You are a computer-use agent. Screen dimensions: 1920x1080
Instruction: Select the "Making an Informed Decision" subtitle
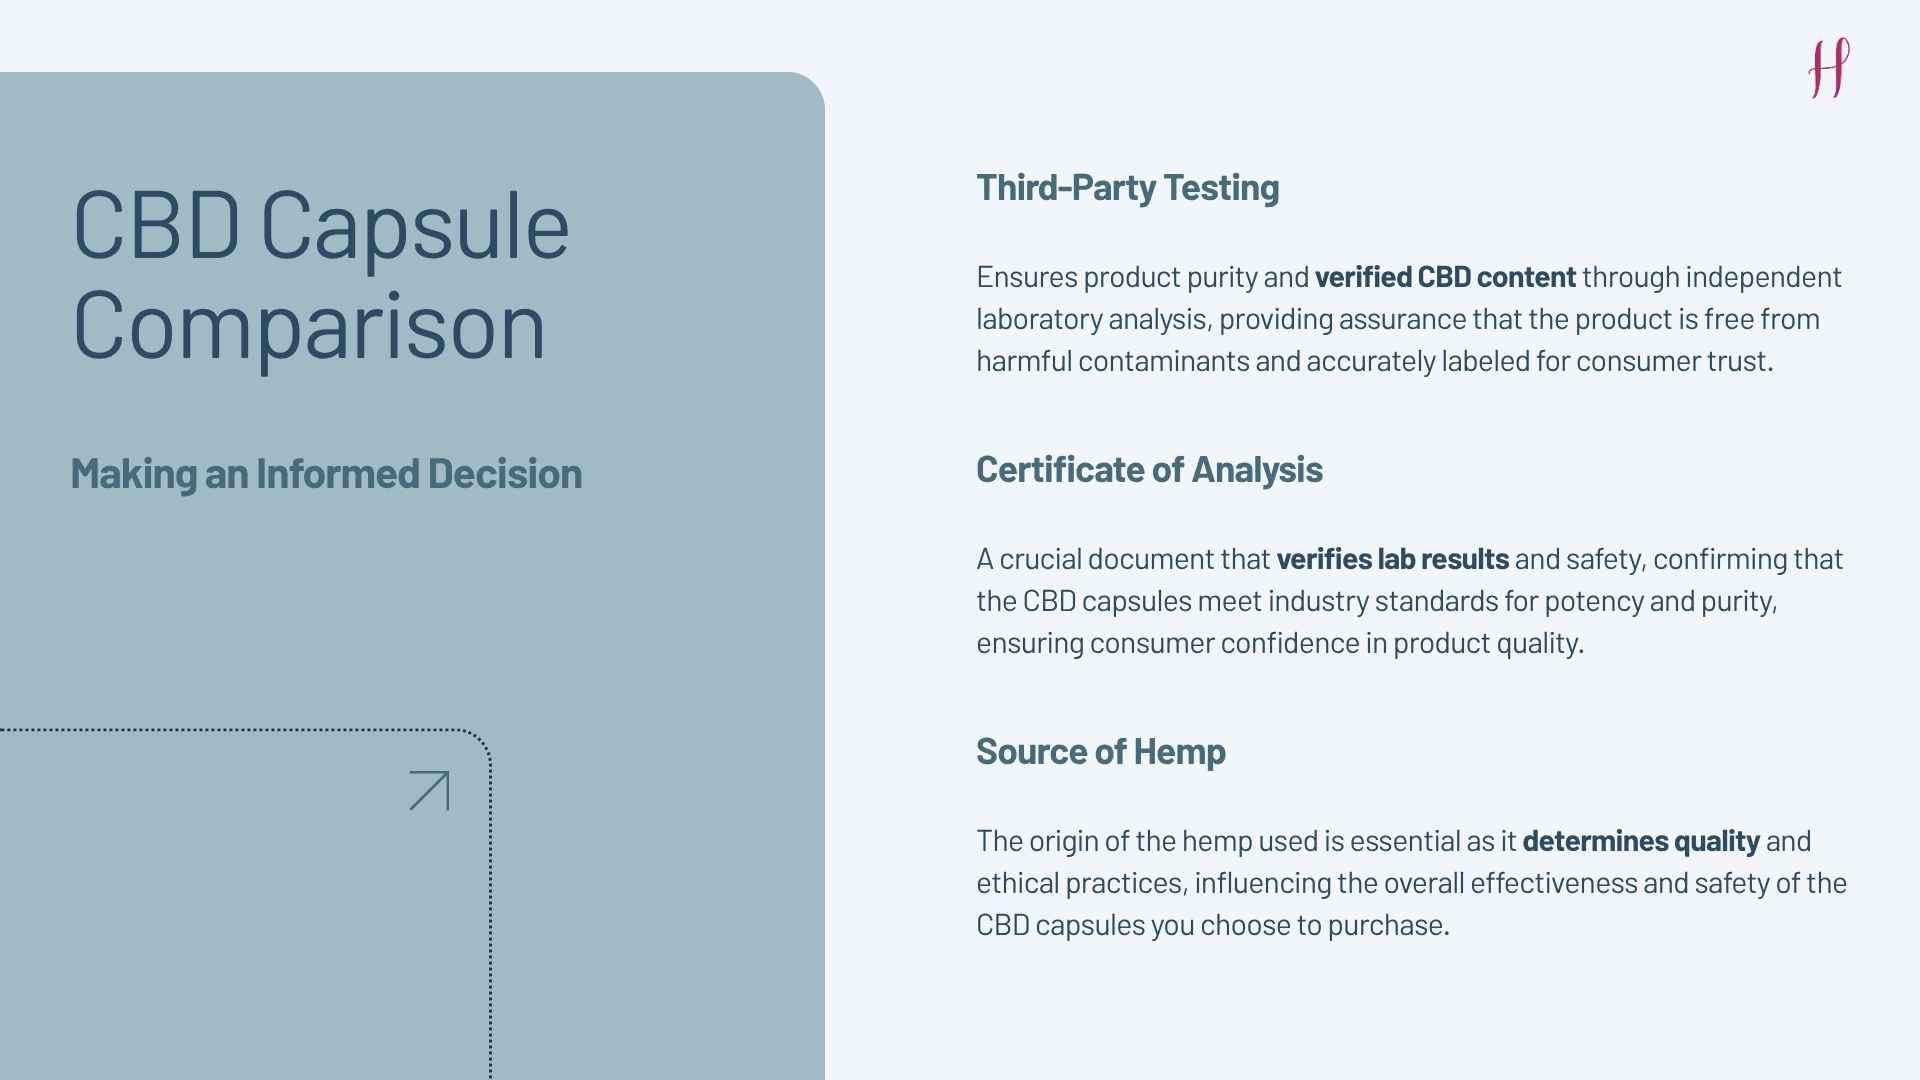[326, 474]
